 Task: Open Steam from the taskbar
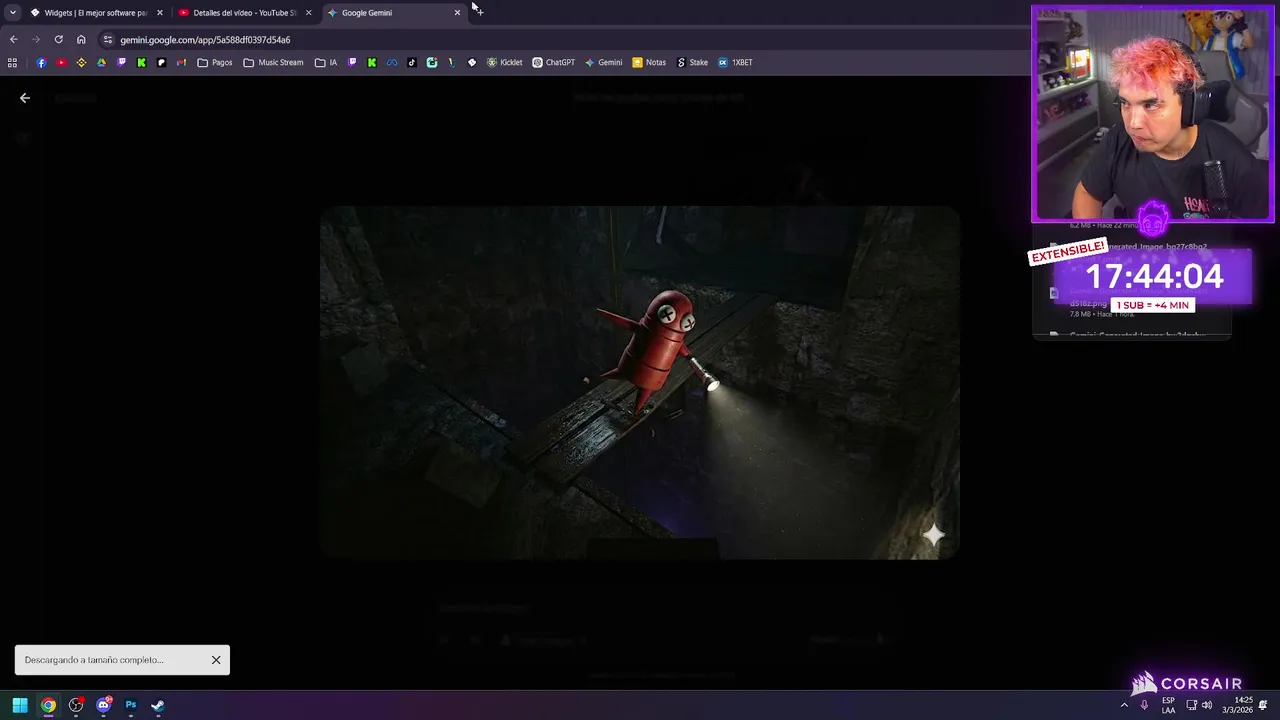[158, 705]
